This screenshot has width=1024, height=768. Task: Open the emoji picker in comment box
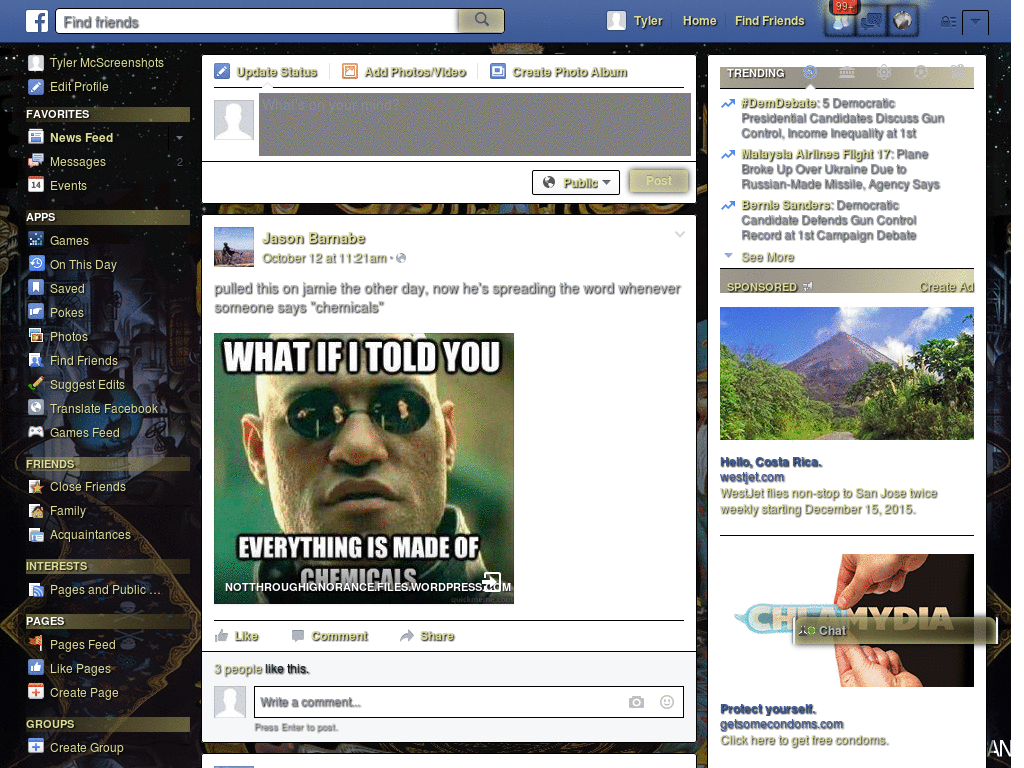(667, 702)
